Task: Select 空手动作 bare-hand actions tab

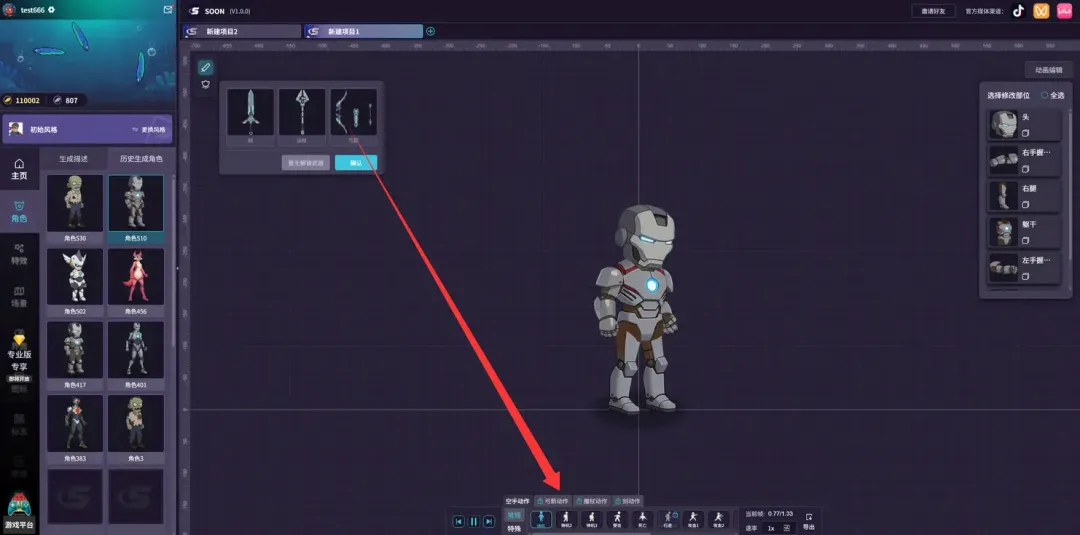Action: pyautogui.click(x=517, y=501)
